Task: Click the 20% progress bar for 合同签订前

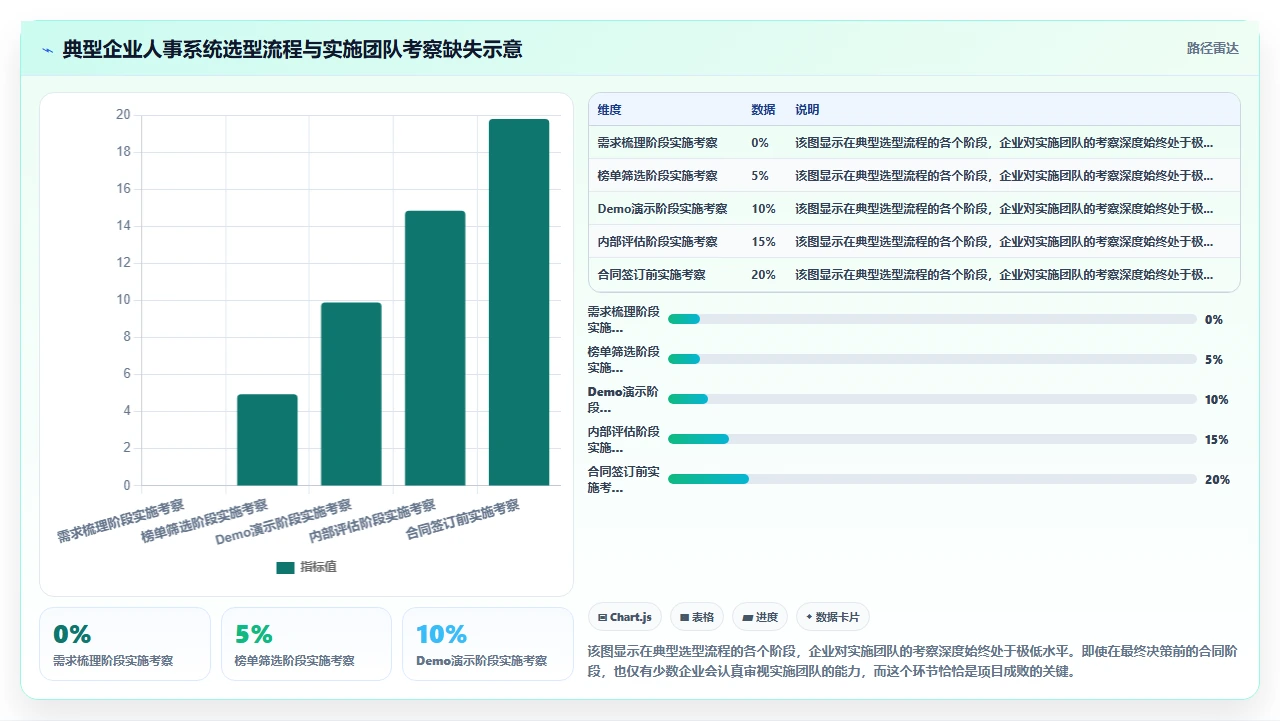Action: click(x=932, y=479)
